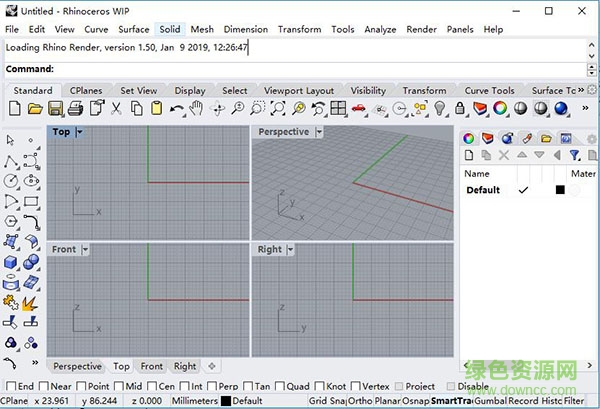Screen dimensions: 600x409
Task: Select the Polyline tool in sidebar
Action: [x=11, y=161]
